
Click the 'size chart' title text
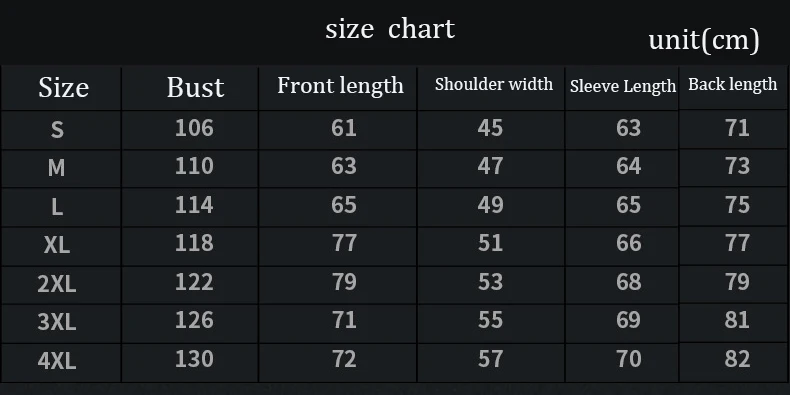[390, 29]
